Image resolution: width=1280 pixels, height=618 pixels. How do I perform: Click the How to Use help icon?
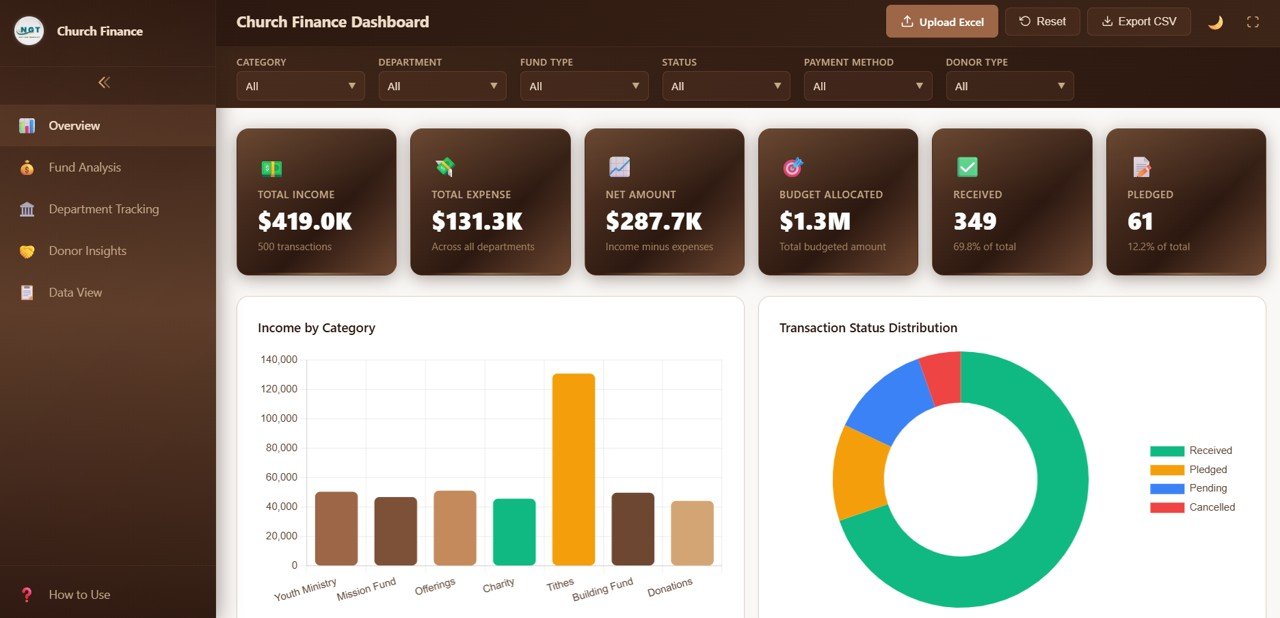(x=24, y=594)
